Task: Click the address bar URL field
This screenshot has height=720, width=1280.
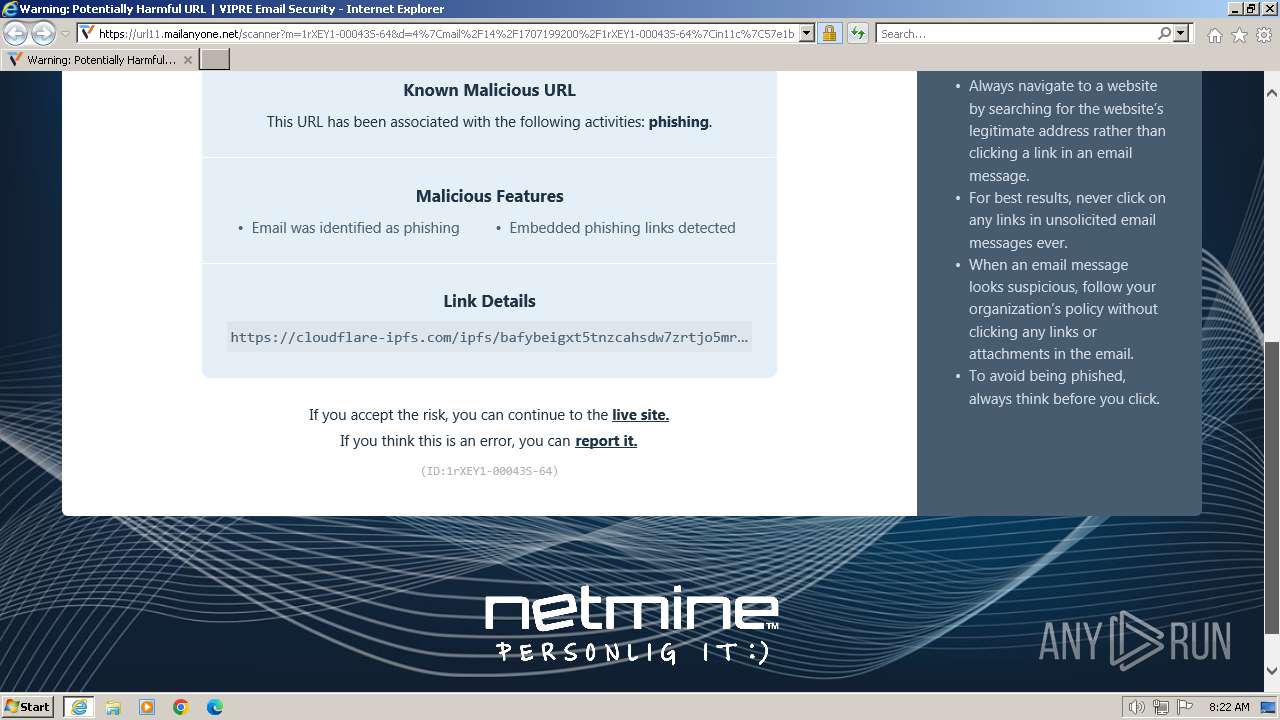Action: point(446,33)
